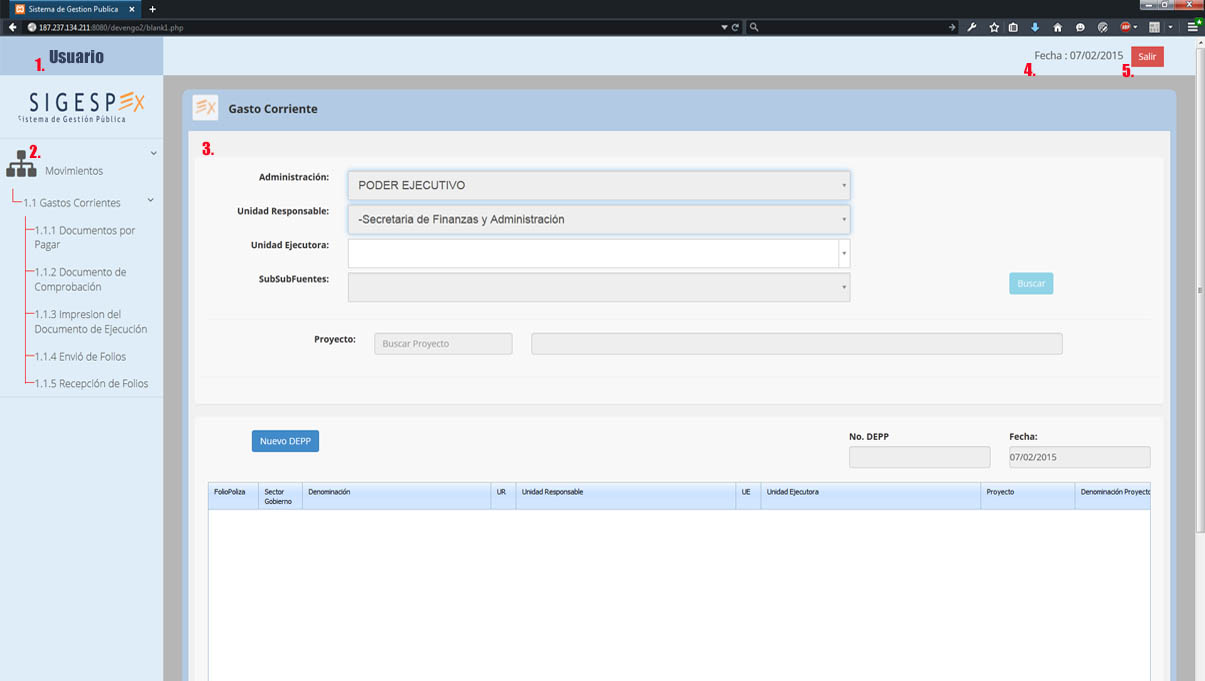Click the Sector Gobierno column header

click(280, 496)
